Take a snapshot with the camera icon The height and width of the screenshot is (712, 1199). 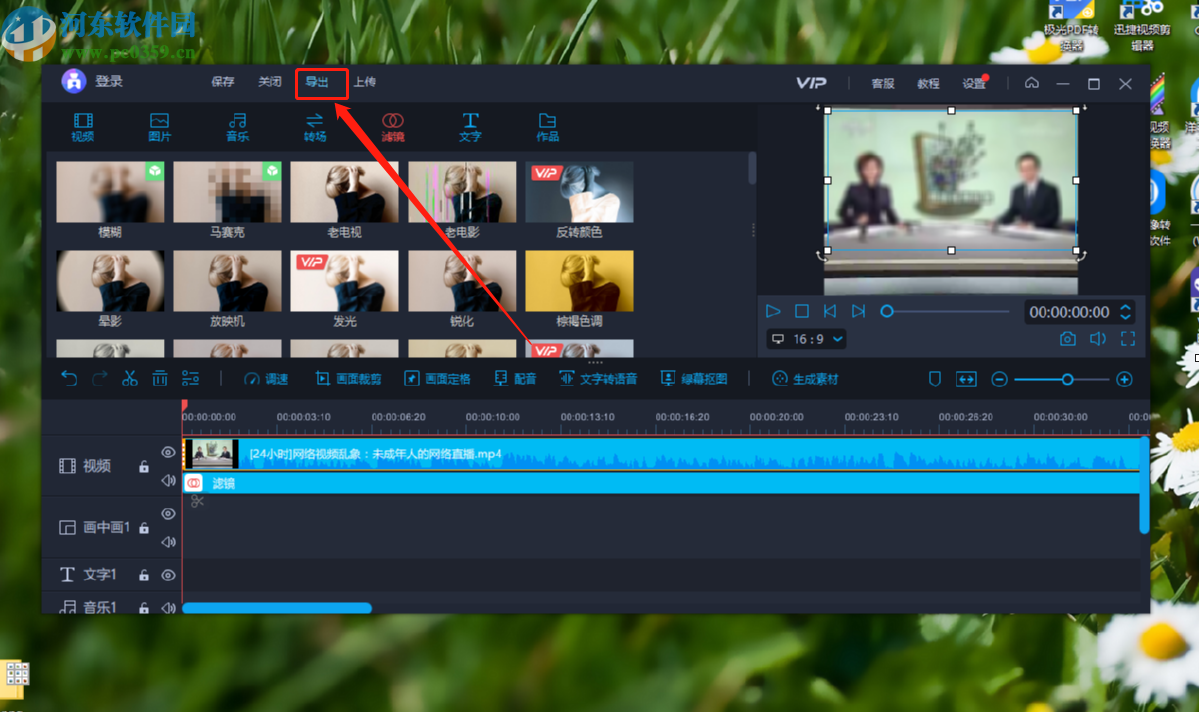click(1068, 339)
